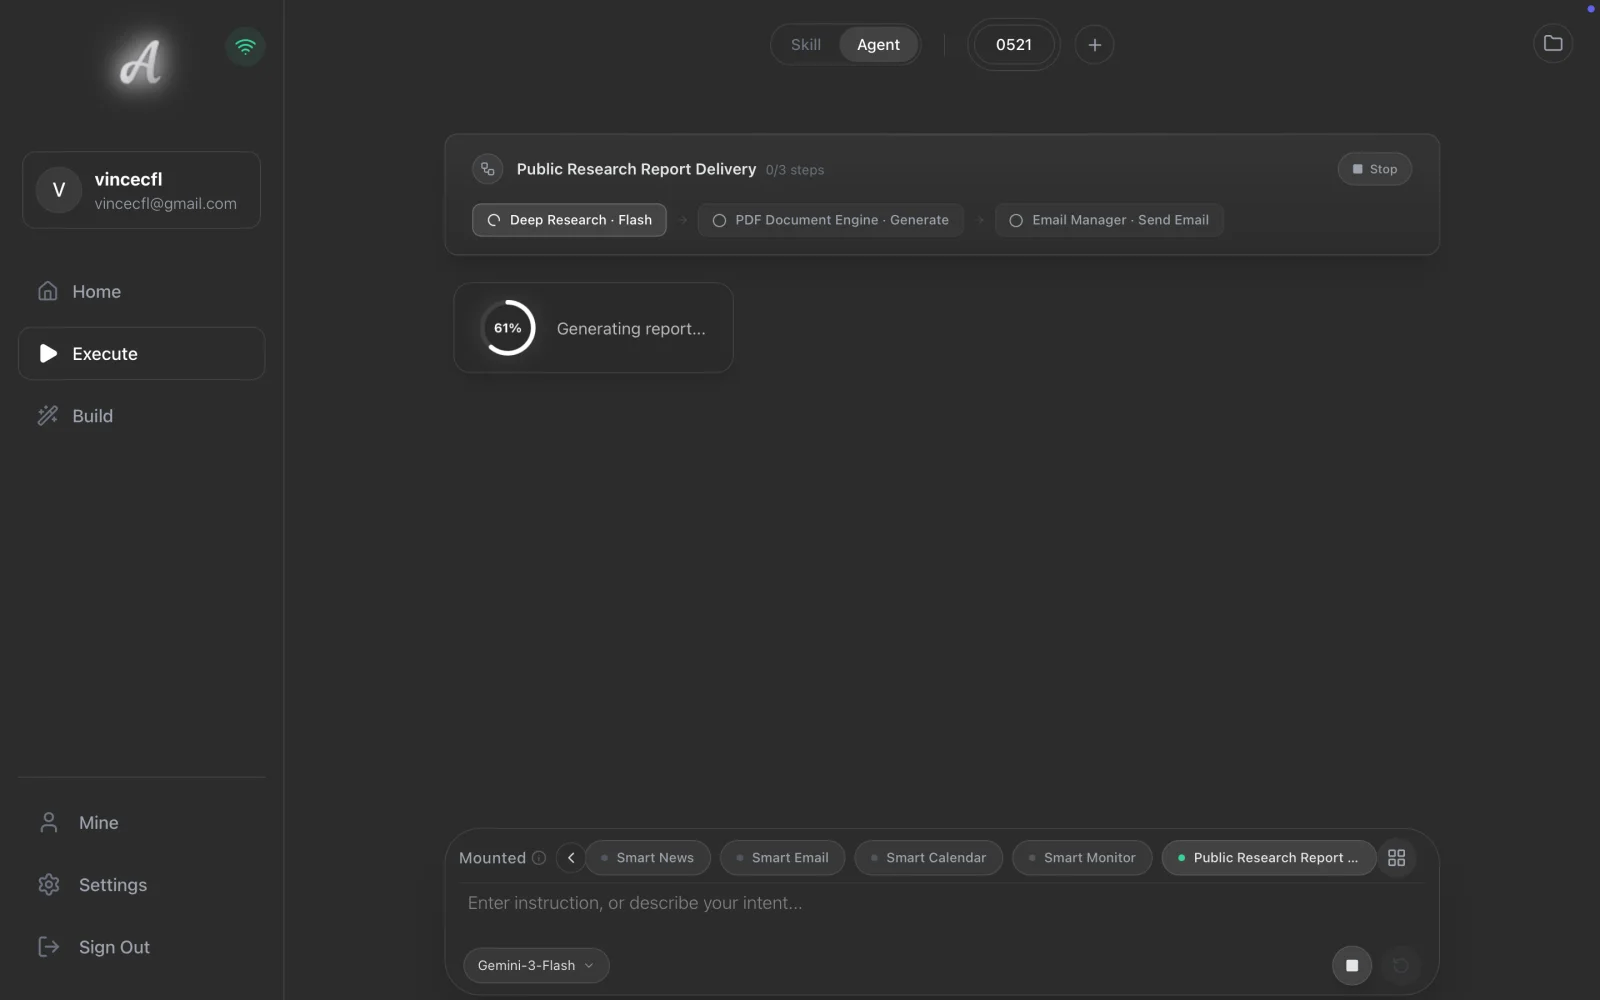Click the Deep Research · Flash step

pos(569,220)
